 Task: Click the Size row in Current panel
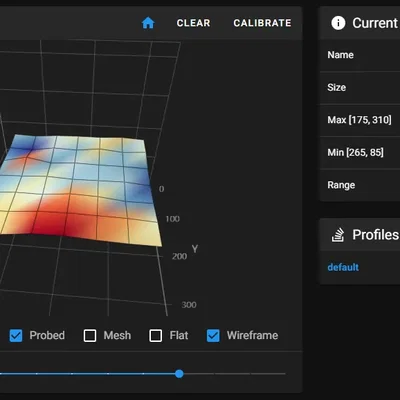(x=360, y=88)
